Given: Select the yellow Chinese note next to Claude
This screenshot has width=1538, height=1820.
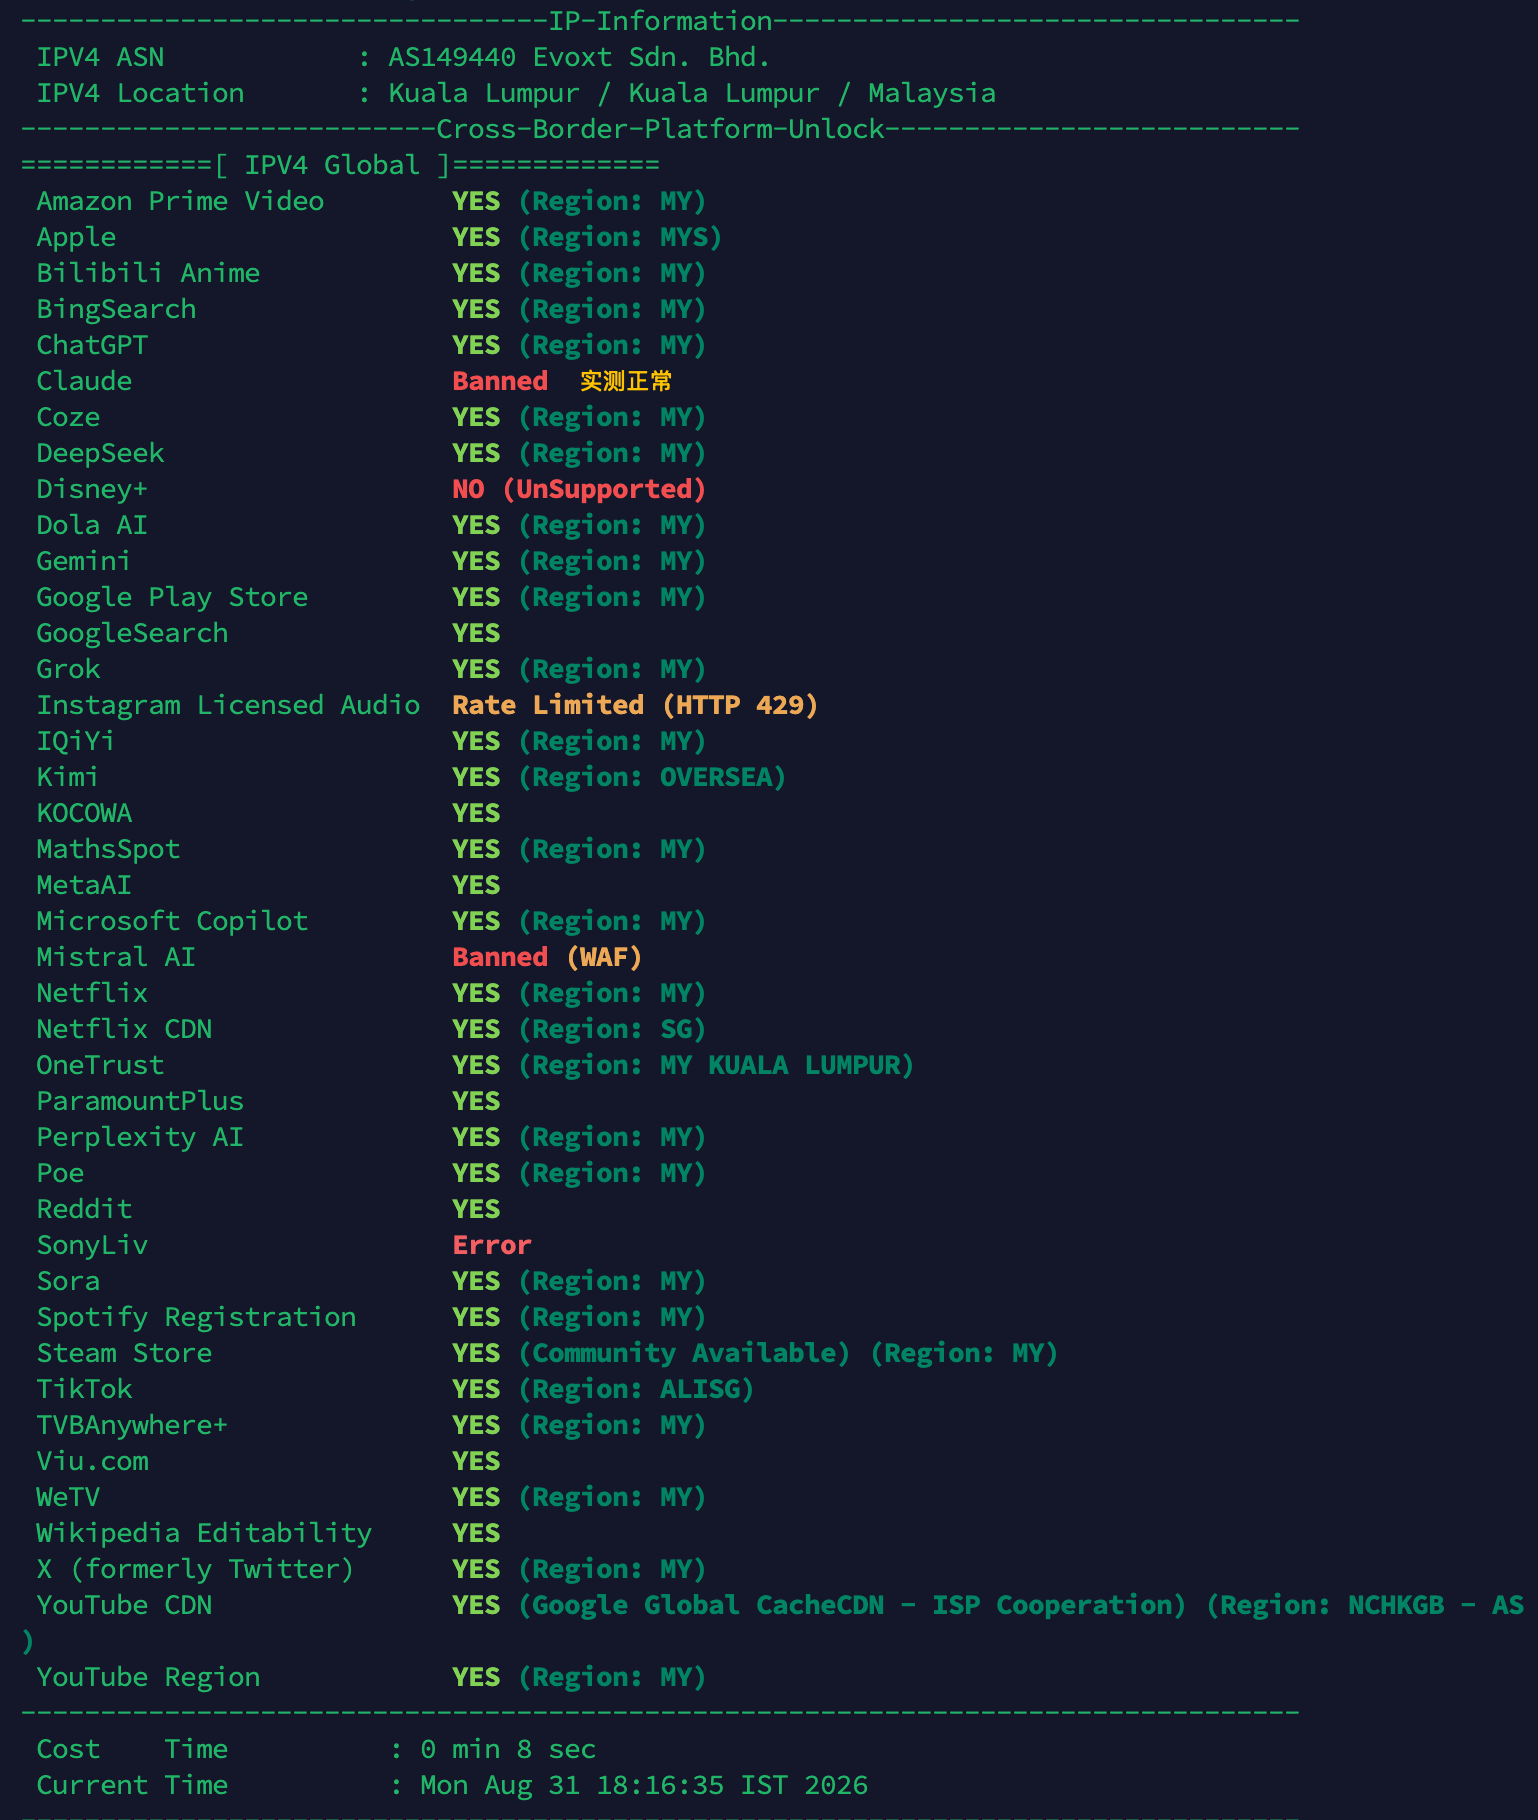Looking at the screenshot, I should 626,381.
